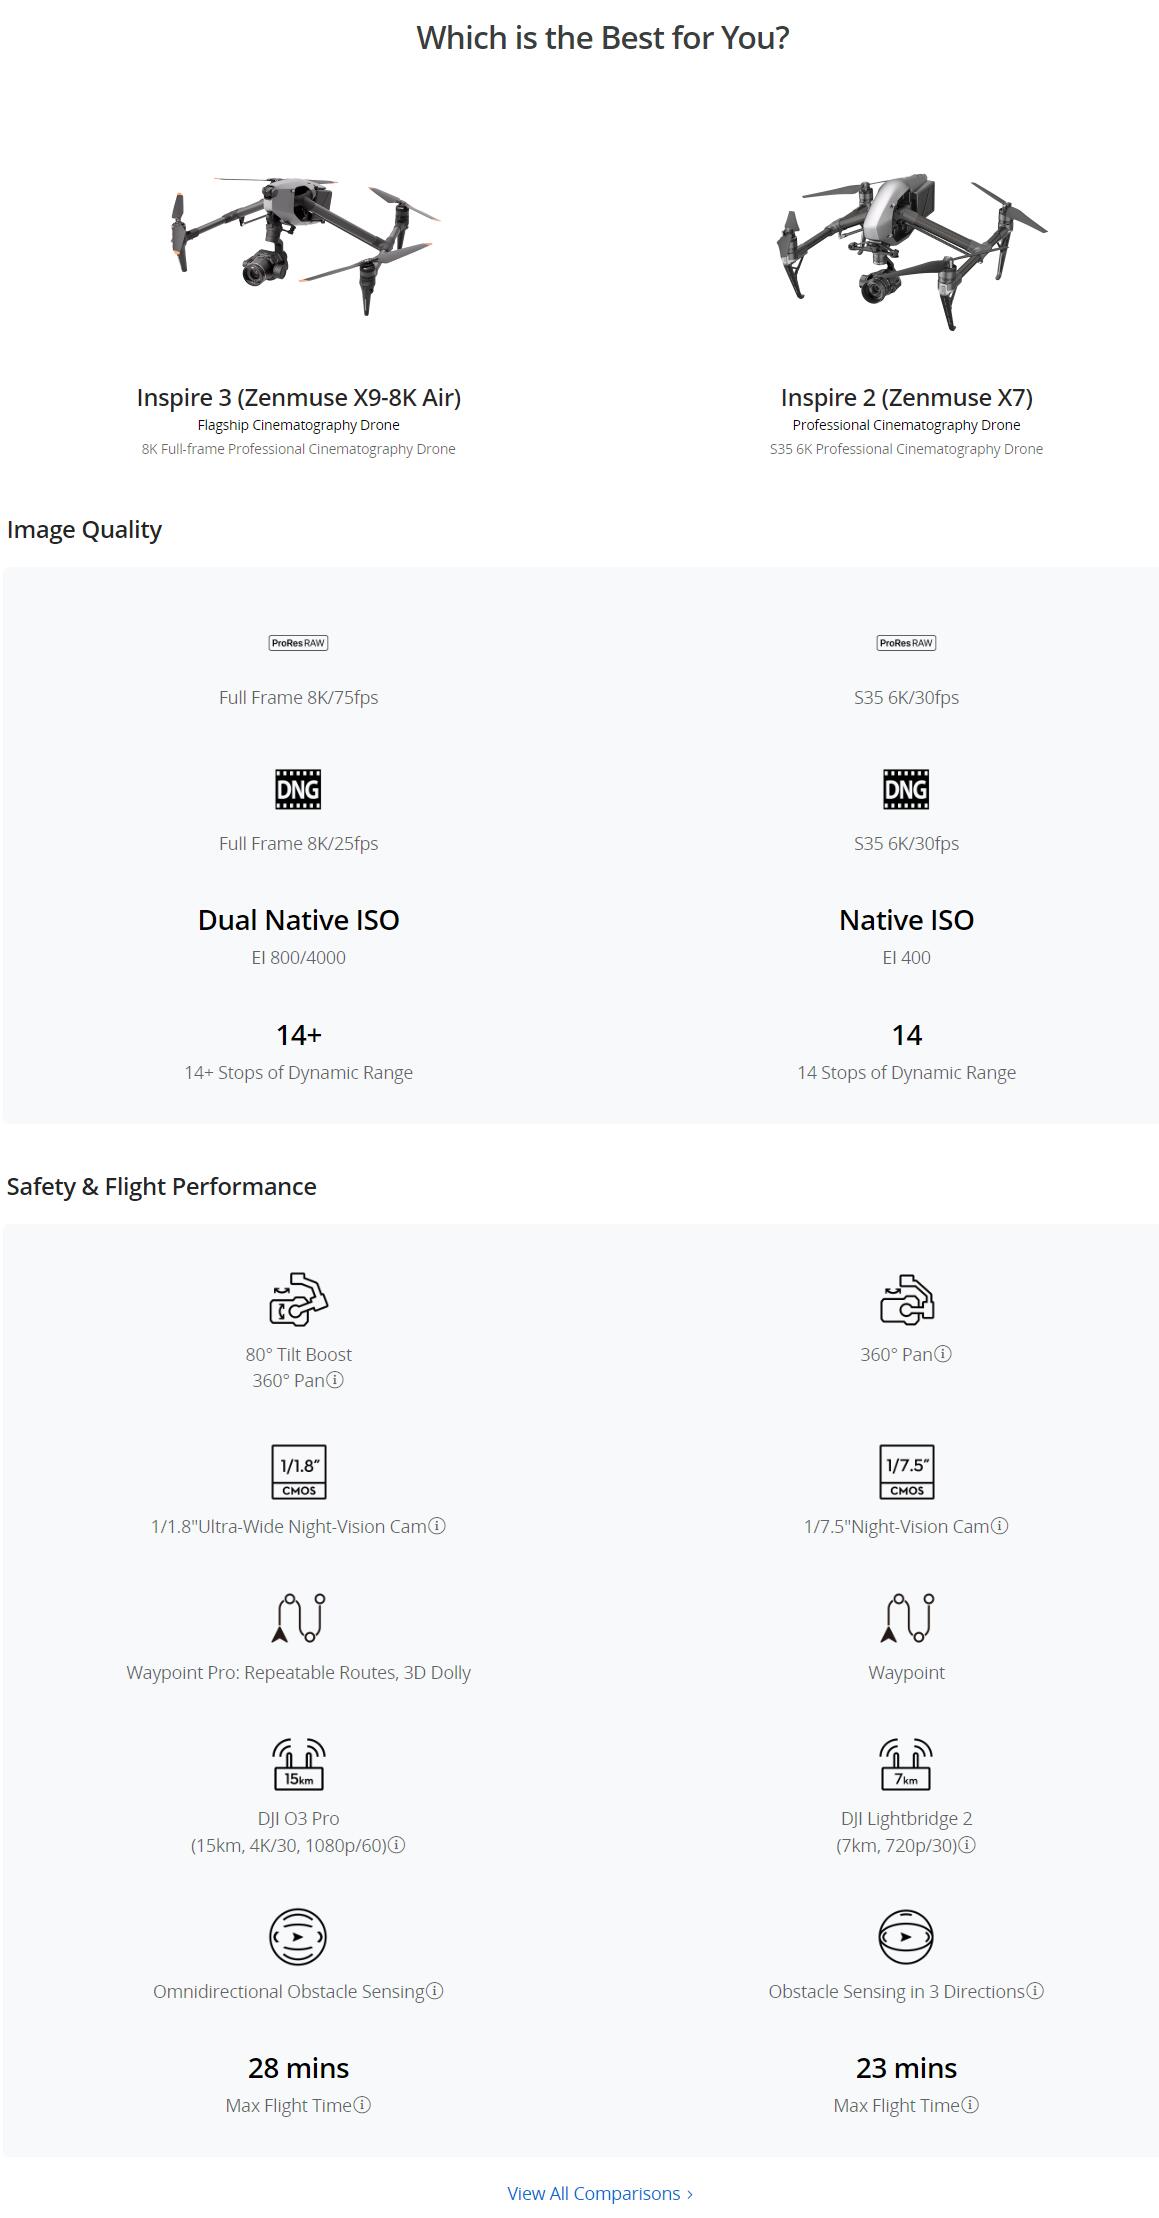
Task: Open info tooltip for 1/7.5" Night-Vision Cam
Action: click(x=1000, y=1526)
